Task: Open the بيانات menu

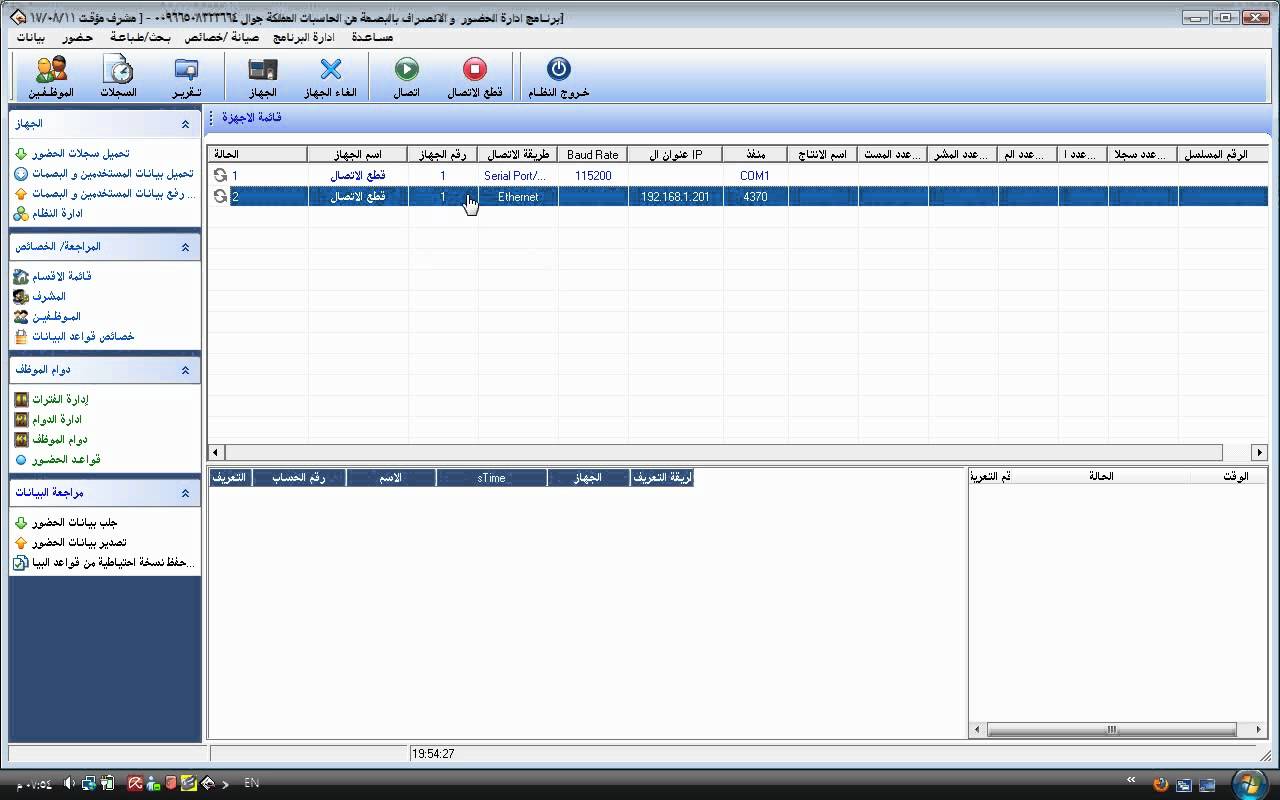Action: click(31, 37)
